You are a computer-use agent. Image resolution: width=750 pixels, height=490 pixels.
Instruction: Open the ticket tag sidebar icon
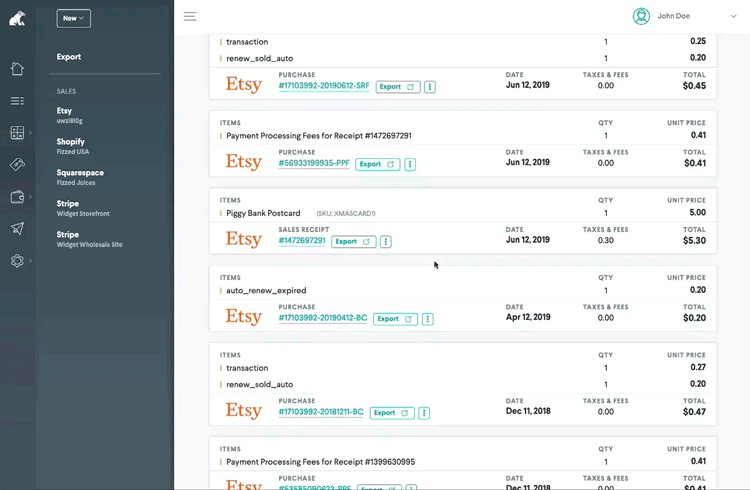[x=17, y=165]
